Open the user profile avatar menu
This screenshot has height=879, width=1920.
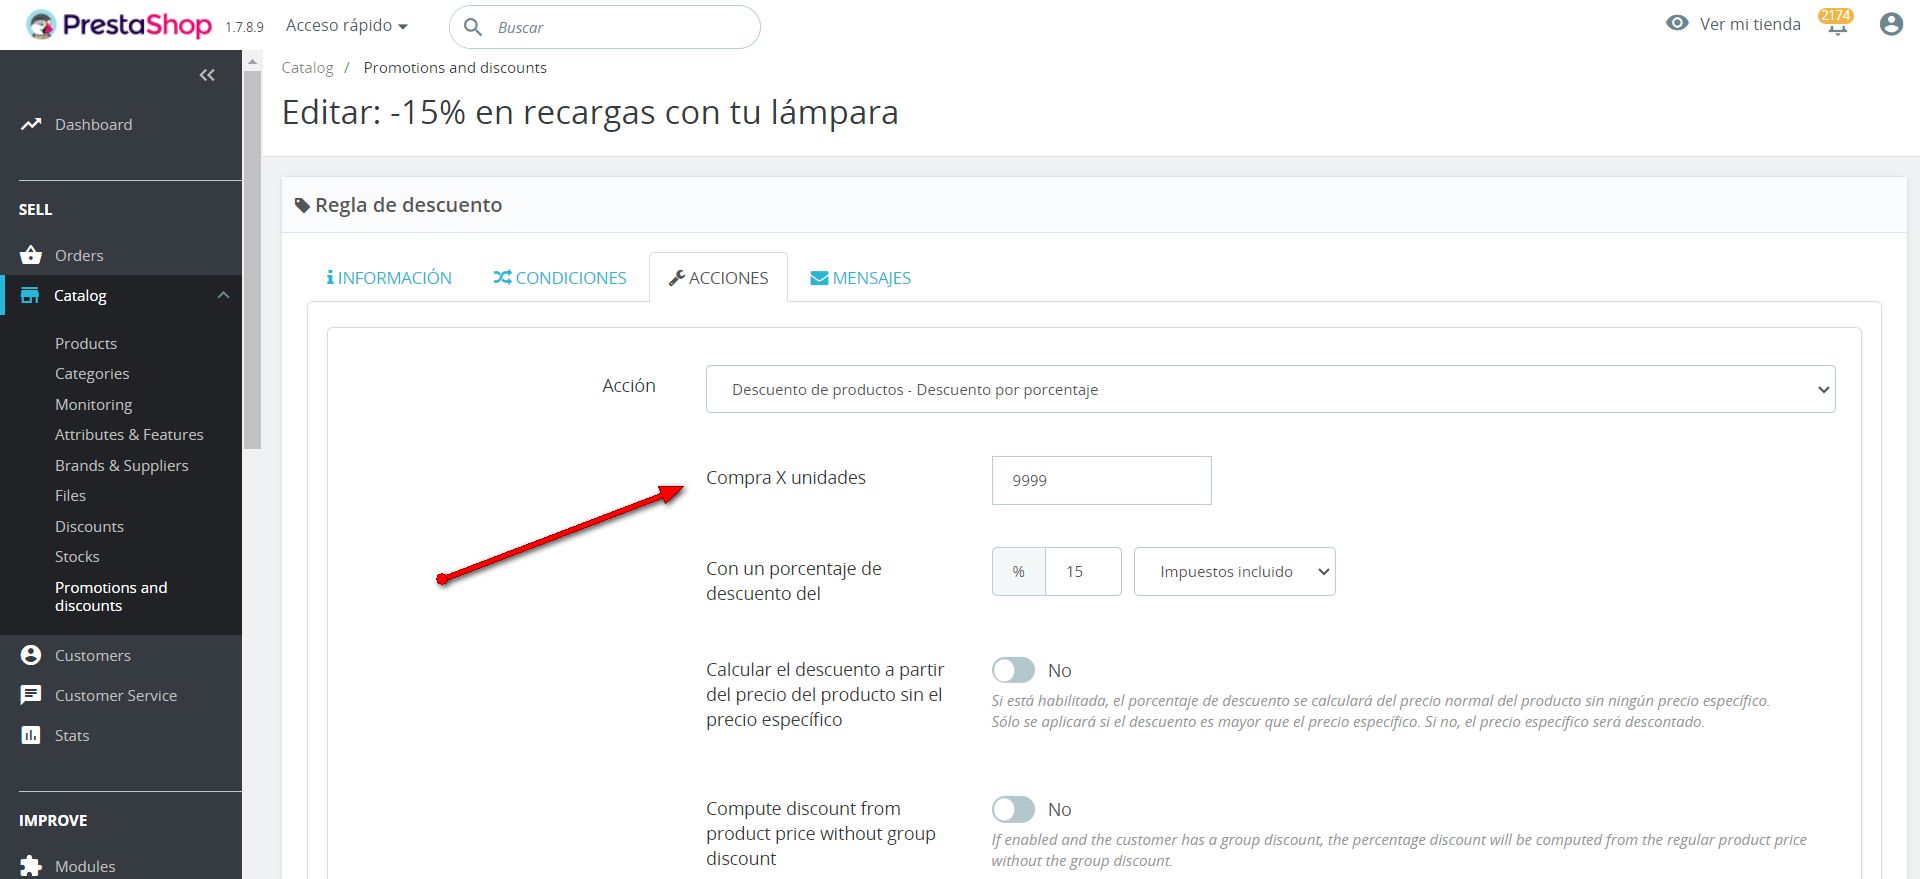pos(1890,24)
